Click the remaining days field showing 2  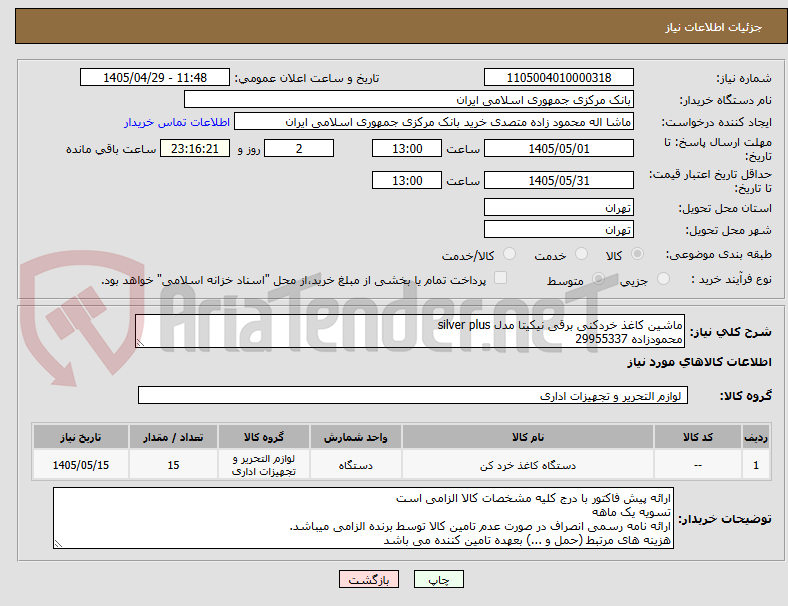coord(299,149)
